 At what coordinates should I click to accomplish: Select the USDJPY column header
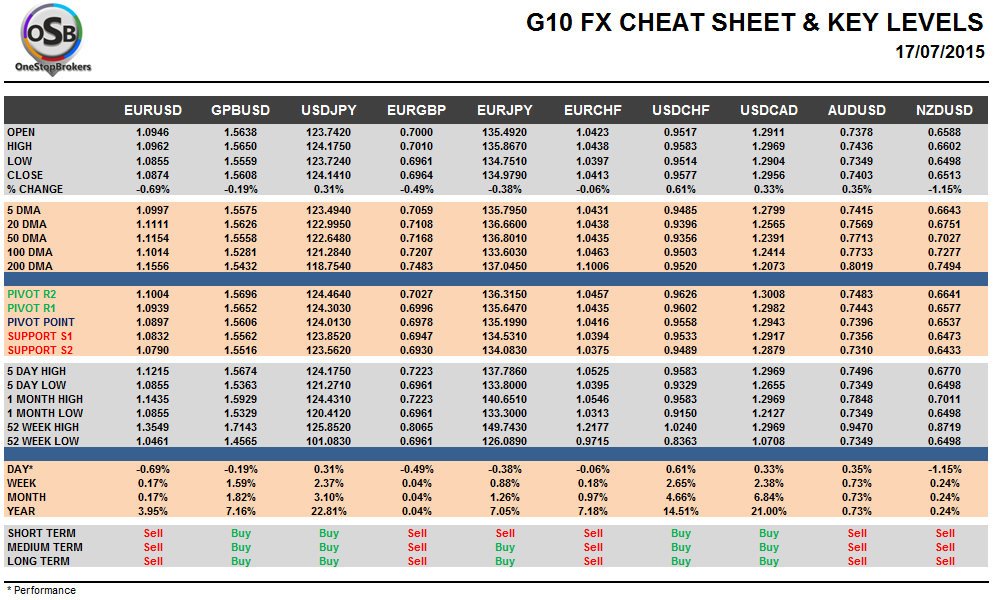[329, 110]
